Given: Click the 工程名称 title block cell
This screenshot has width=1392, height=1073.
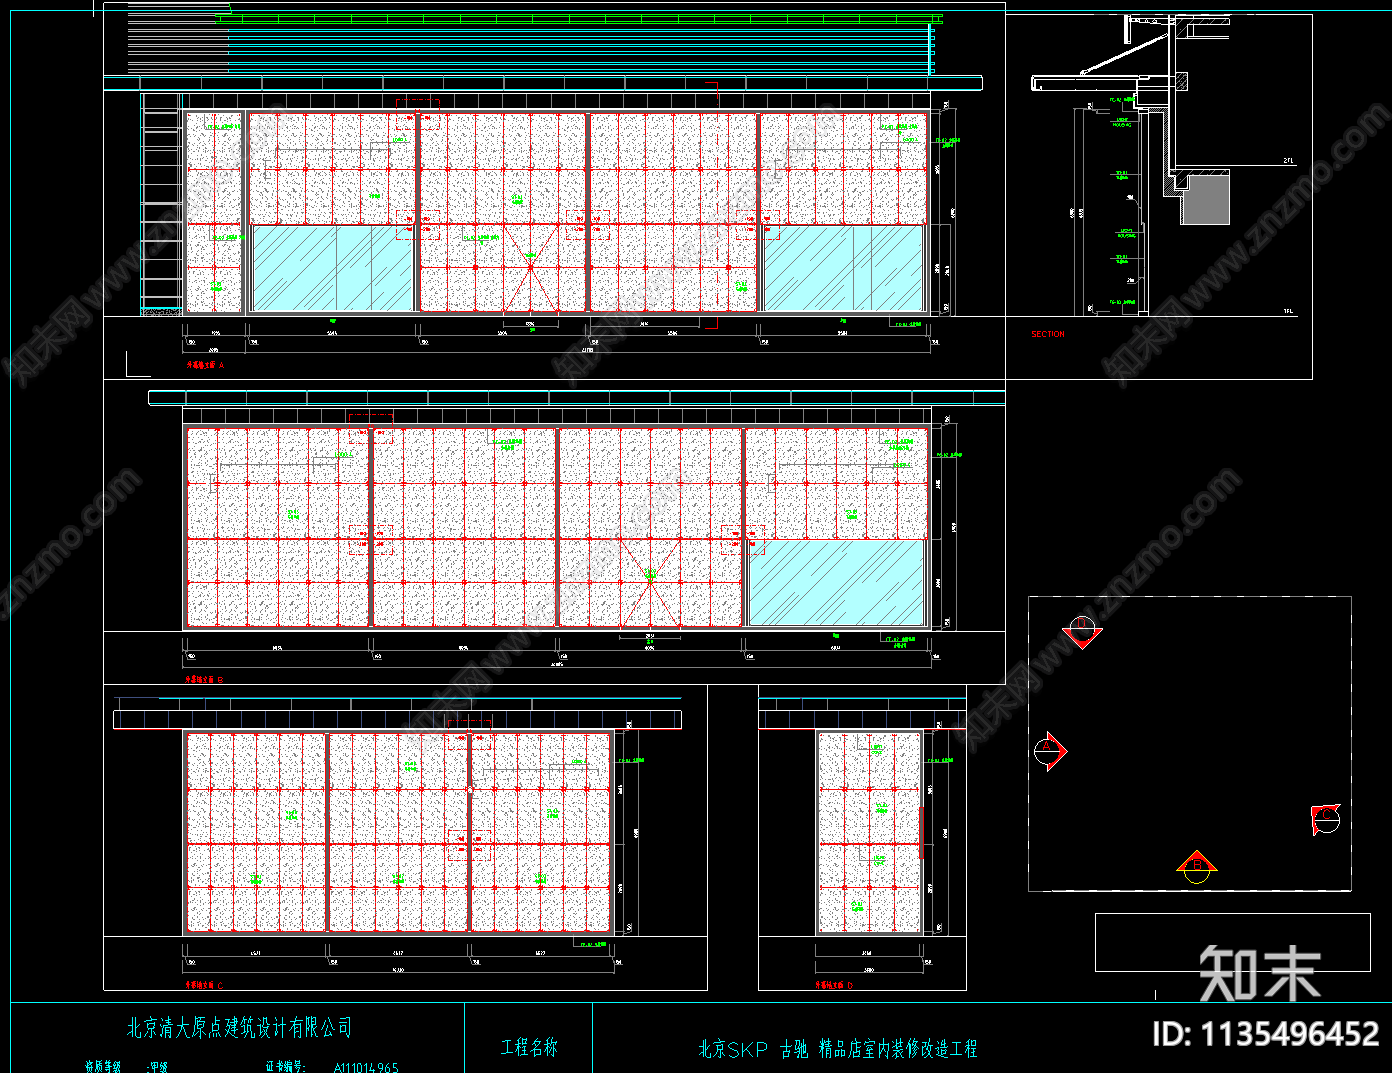Looking at the screenshot, I should [x=529, y=1047].
